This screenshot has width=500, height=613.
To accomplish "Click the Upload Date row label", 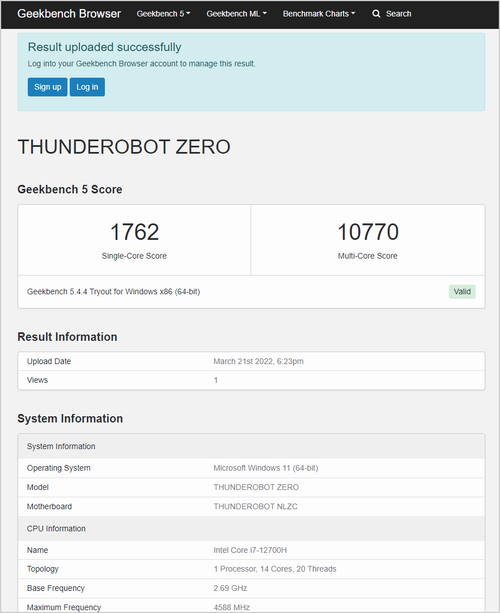I will (49, 361).
